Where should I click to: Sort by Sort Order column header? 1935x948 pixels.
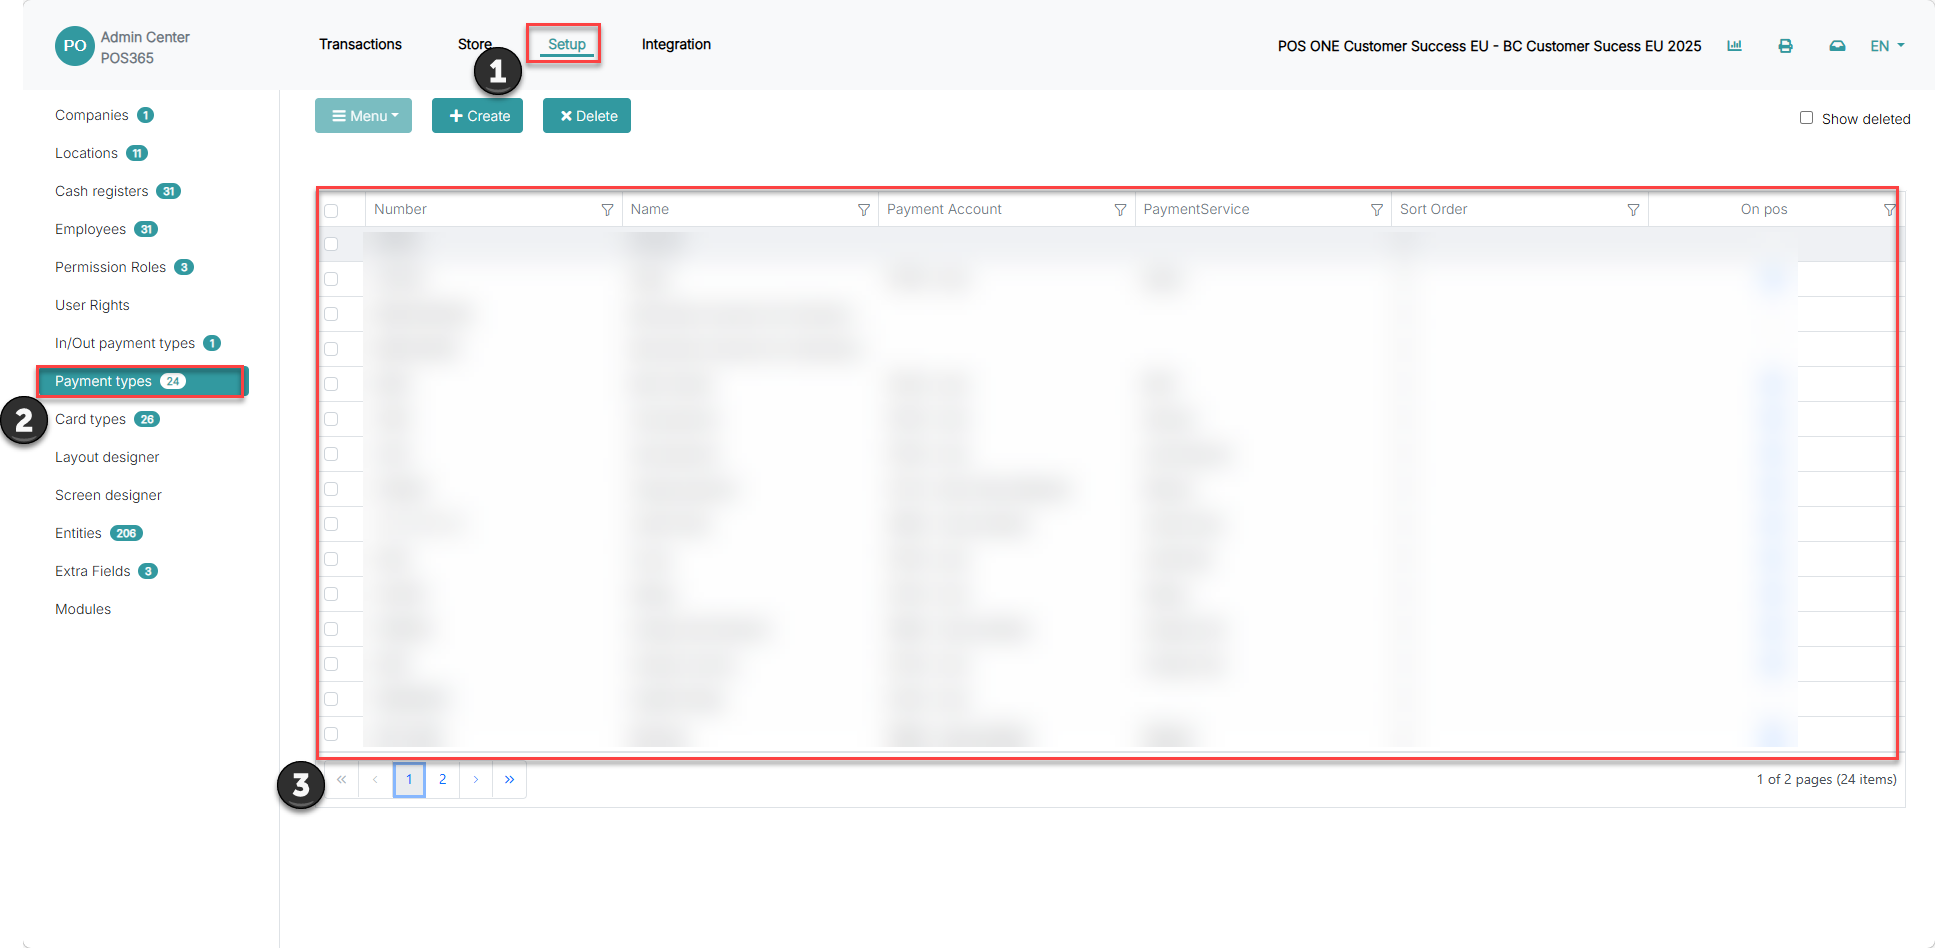click(x=1433, y=209)
